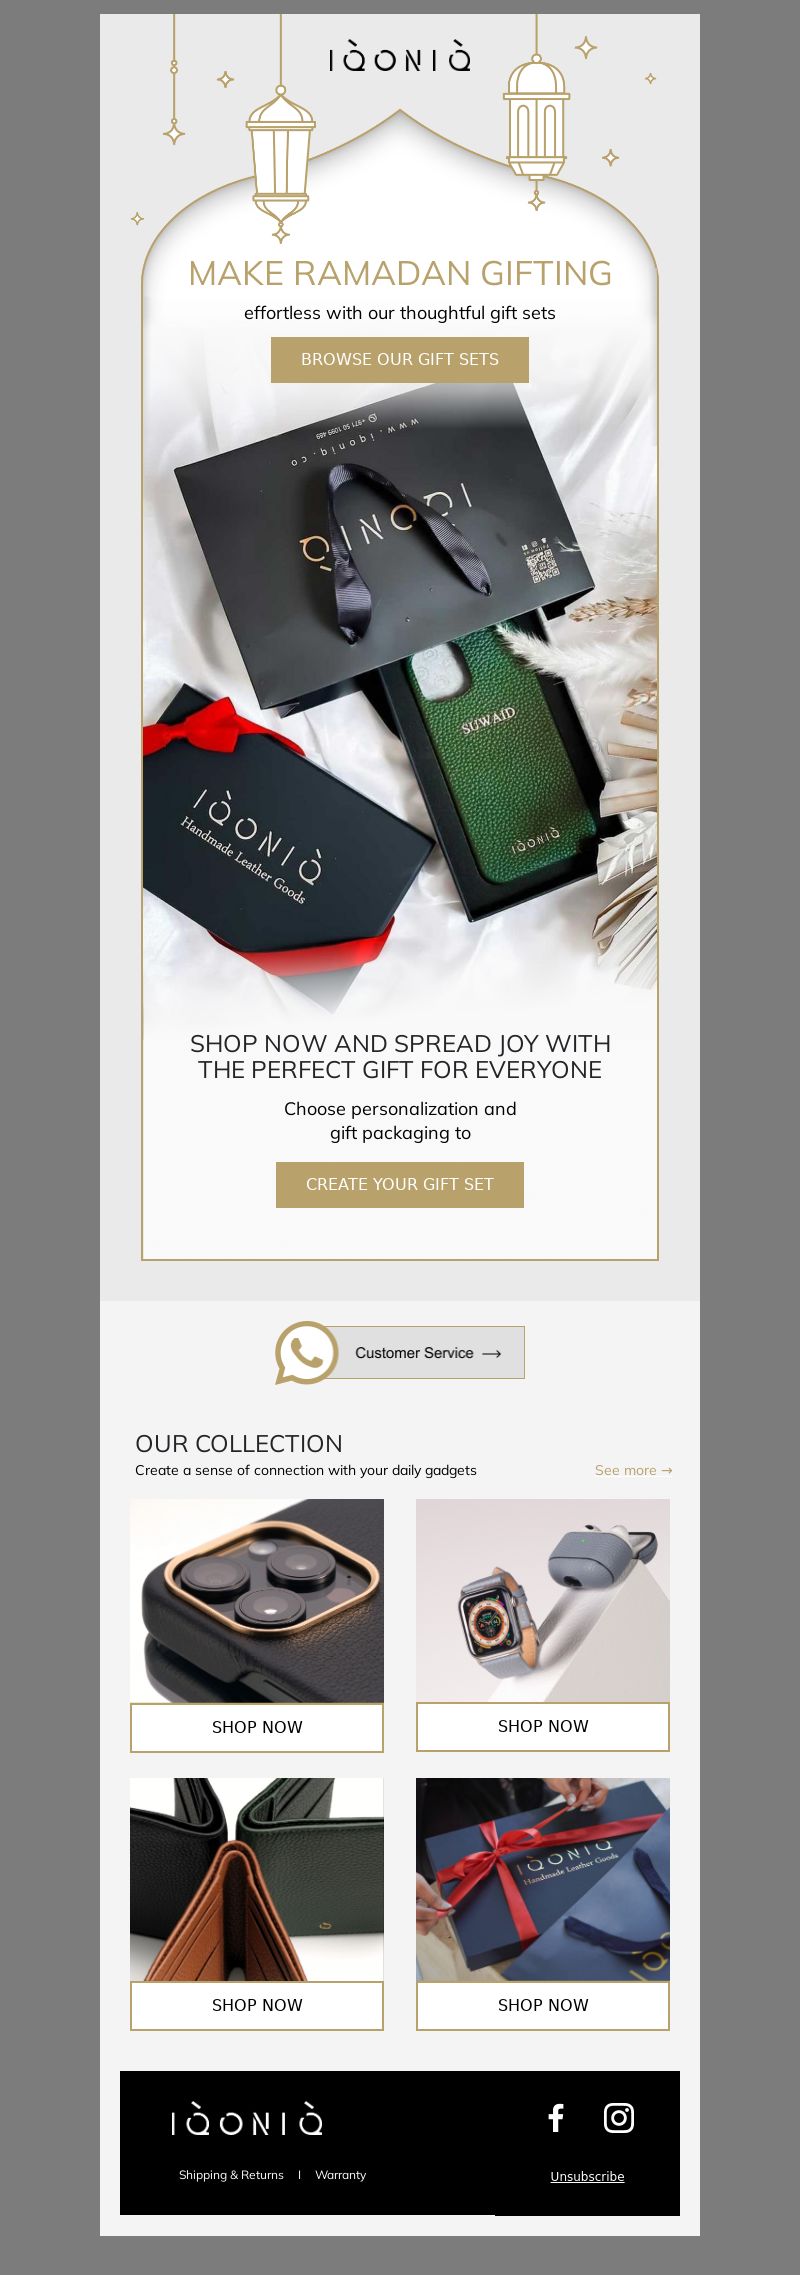
Task: Click the WhatsApp customer service icon
Action: click(x=306, y=1353)
